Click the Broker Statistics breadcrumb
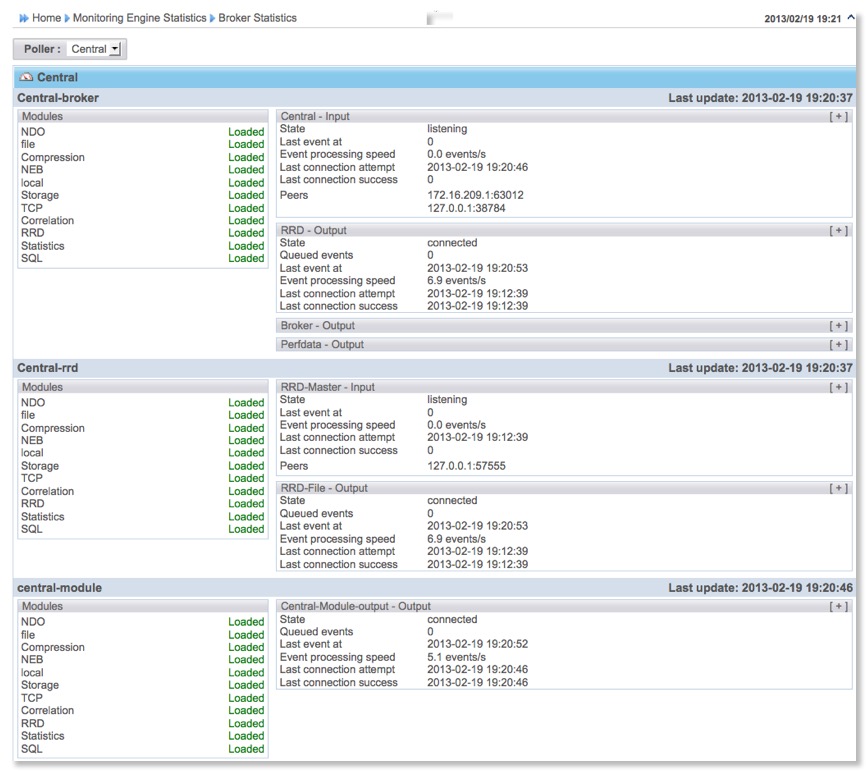866x771 pixels. point(257,18)
